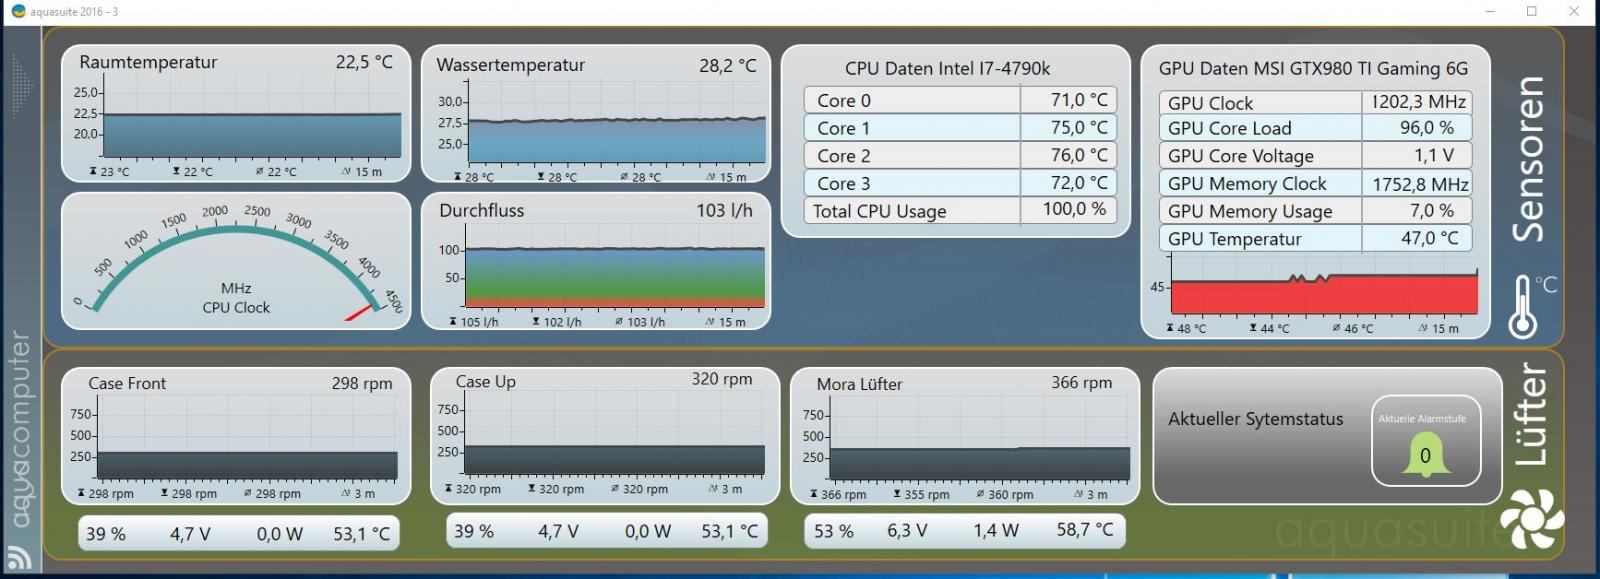Image resolution: width=1600 pixels, height=579 pixels.
Task: Click the 103 l/h Durchfluss value
Action: click(x=725, y=210)
